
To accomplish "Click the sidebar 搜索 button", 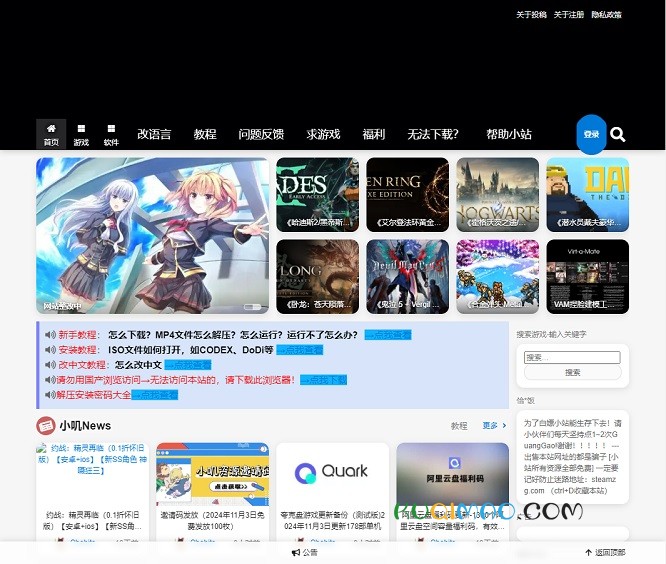I will [x=572, y=372].
